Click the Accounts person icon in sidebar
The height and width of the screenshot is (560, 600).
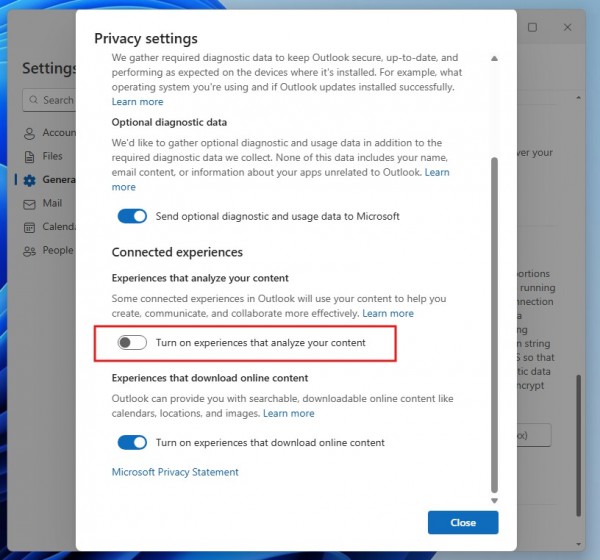[30, 133]
